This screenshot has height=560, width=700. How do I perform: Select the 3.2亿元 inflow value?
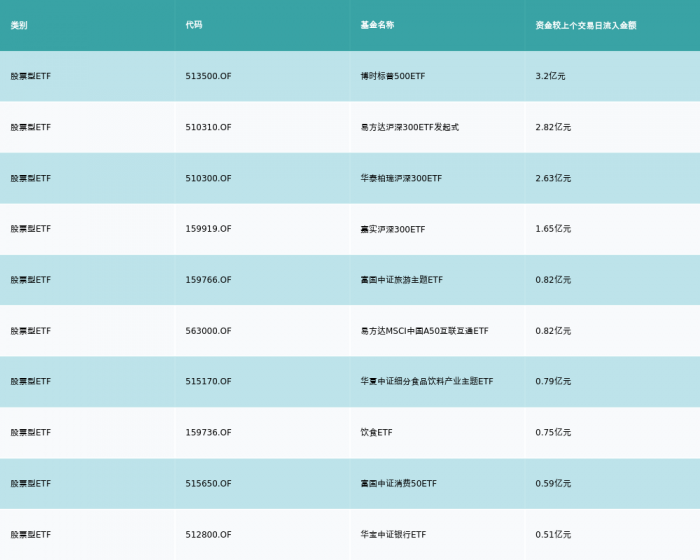550,76
